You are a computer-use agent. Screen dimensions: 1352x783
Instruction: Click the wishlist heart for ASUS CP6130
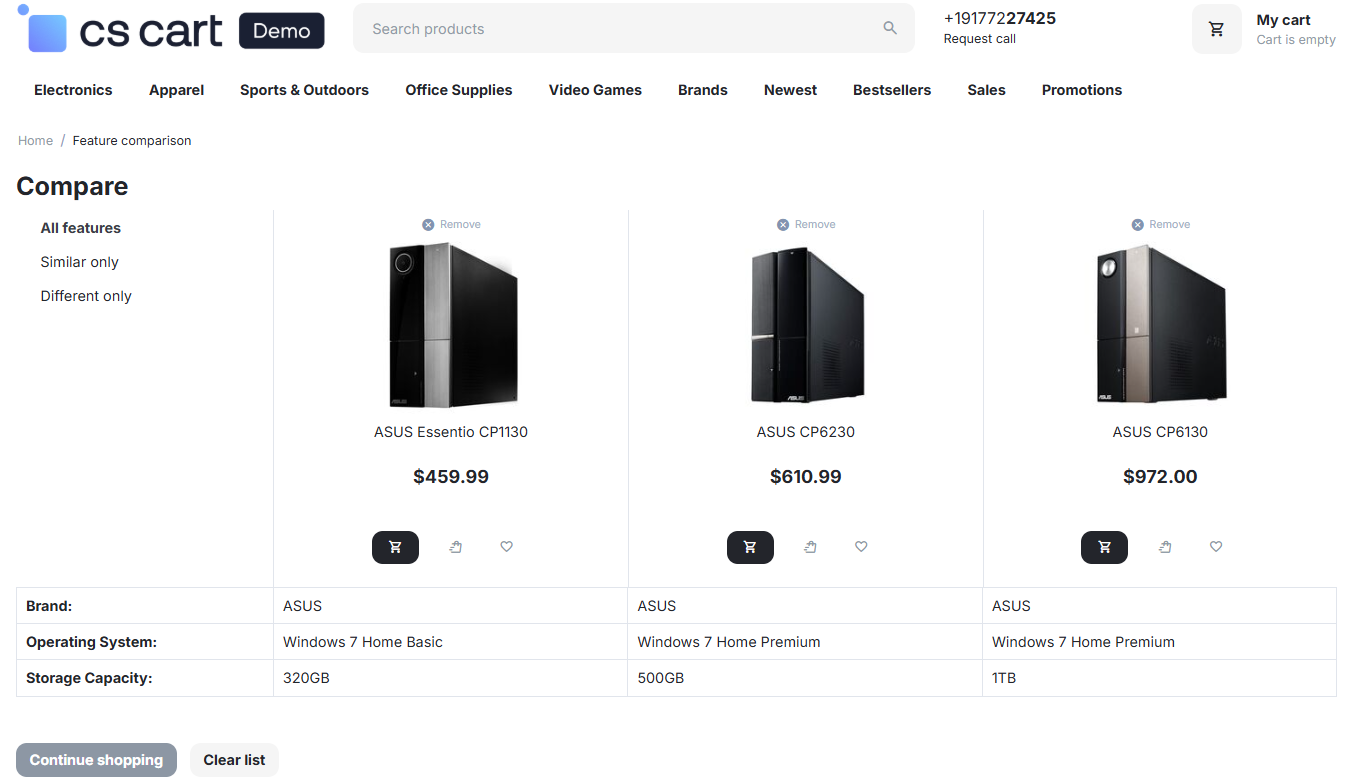pyautogui.click(x=1216, y=547)
